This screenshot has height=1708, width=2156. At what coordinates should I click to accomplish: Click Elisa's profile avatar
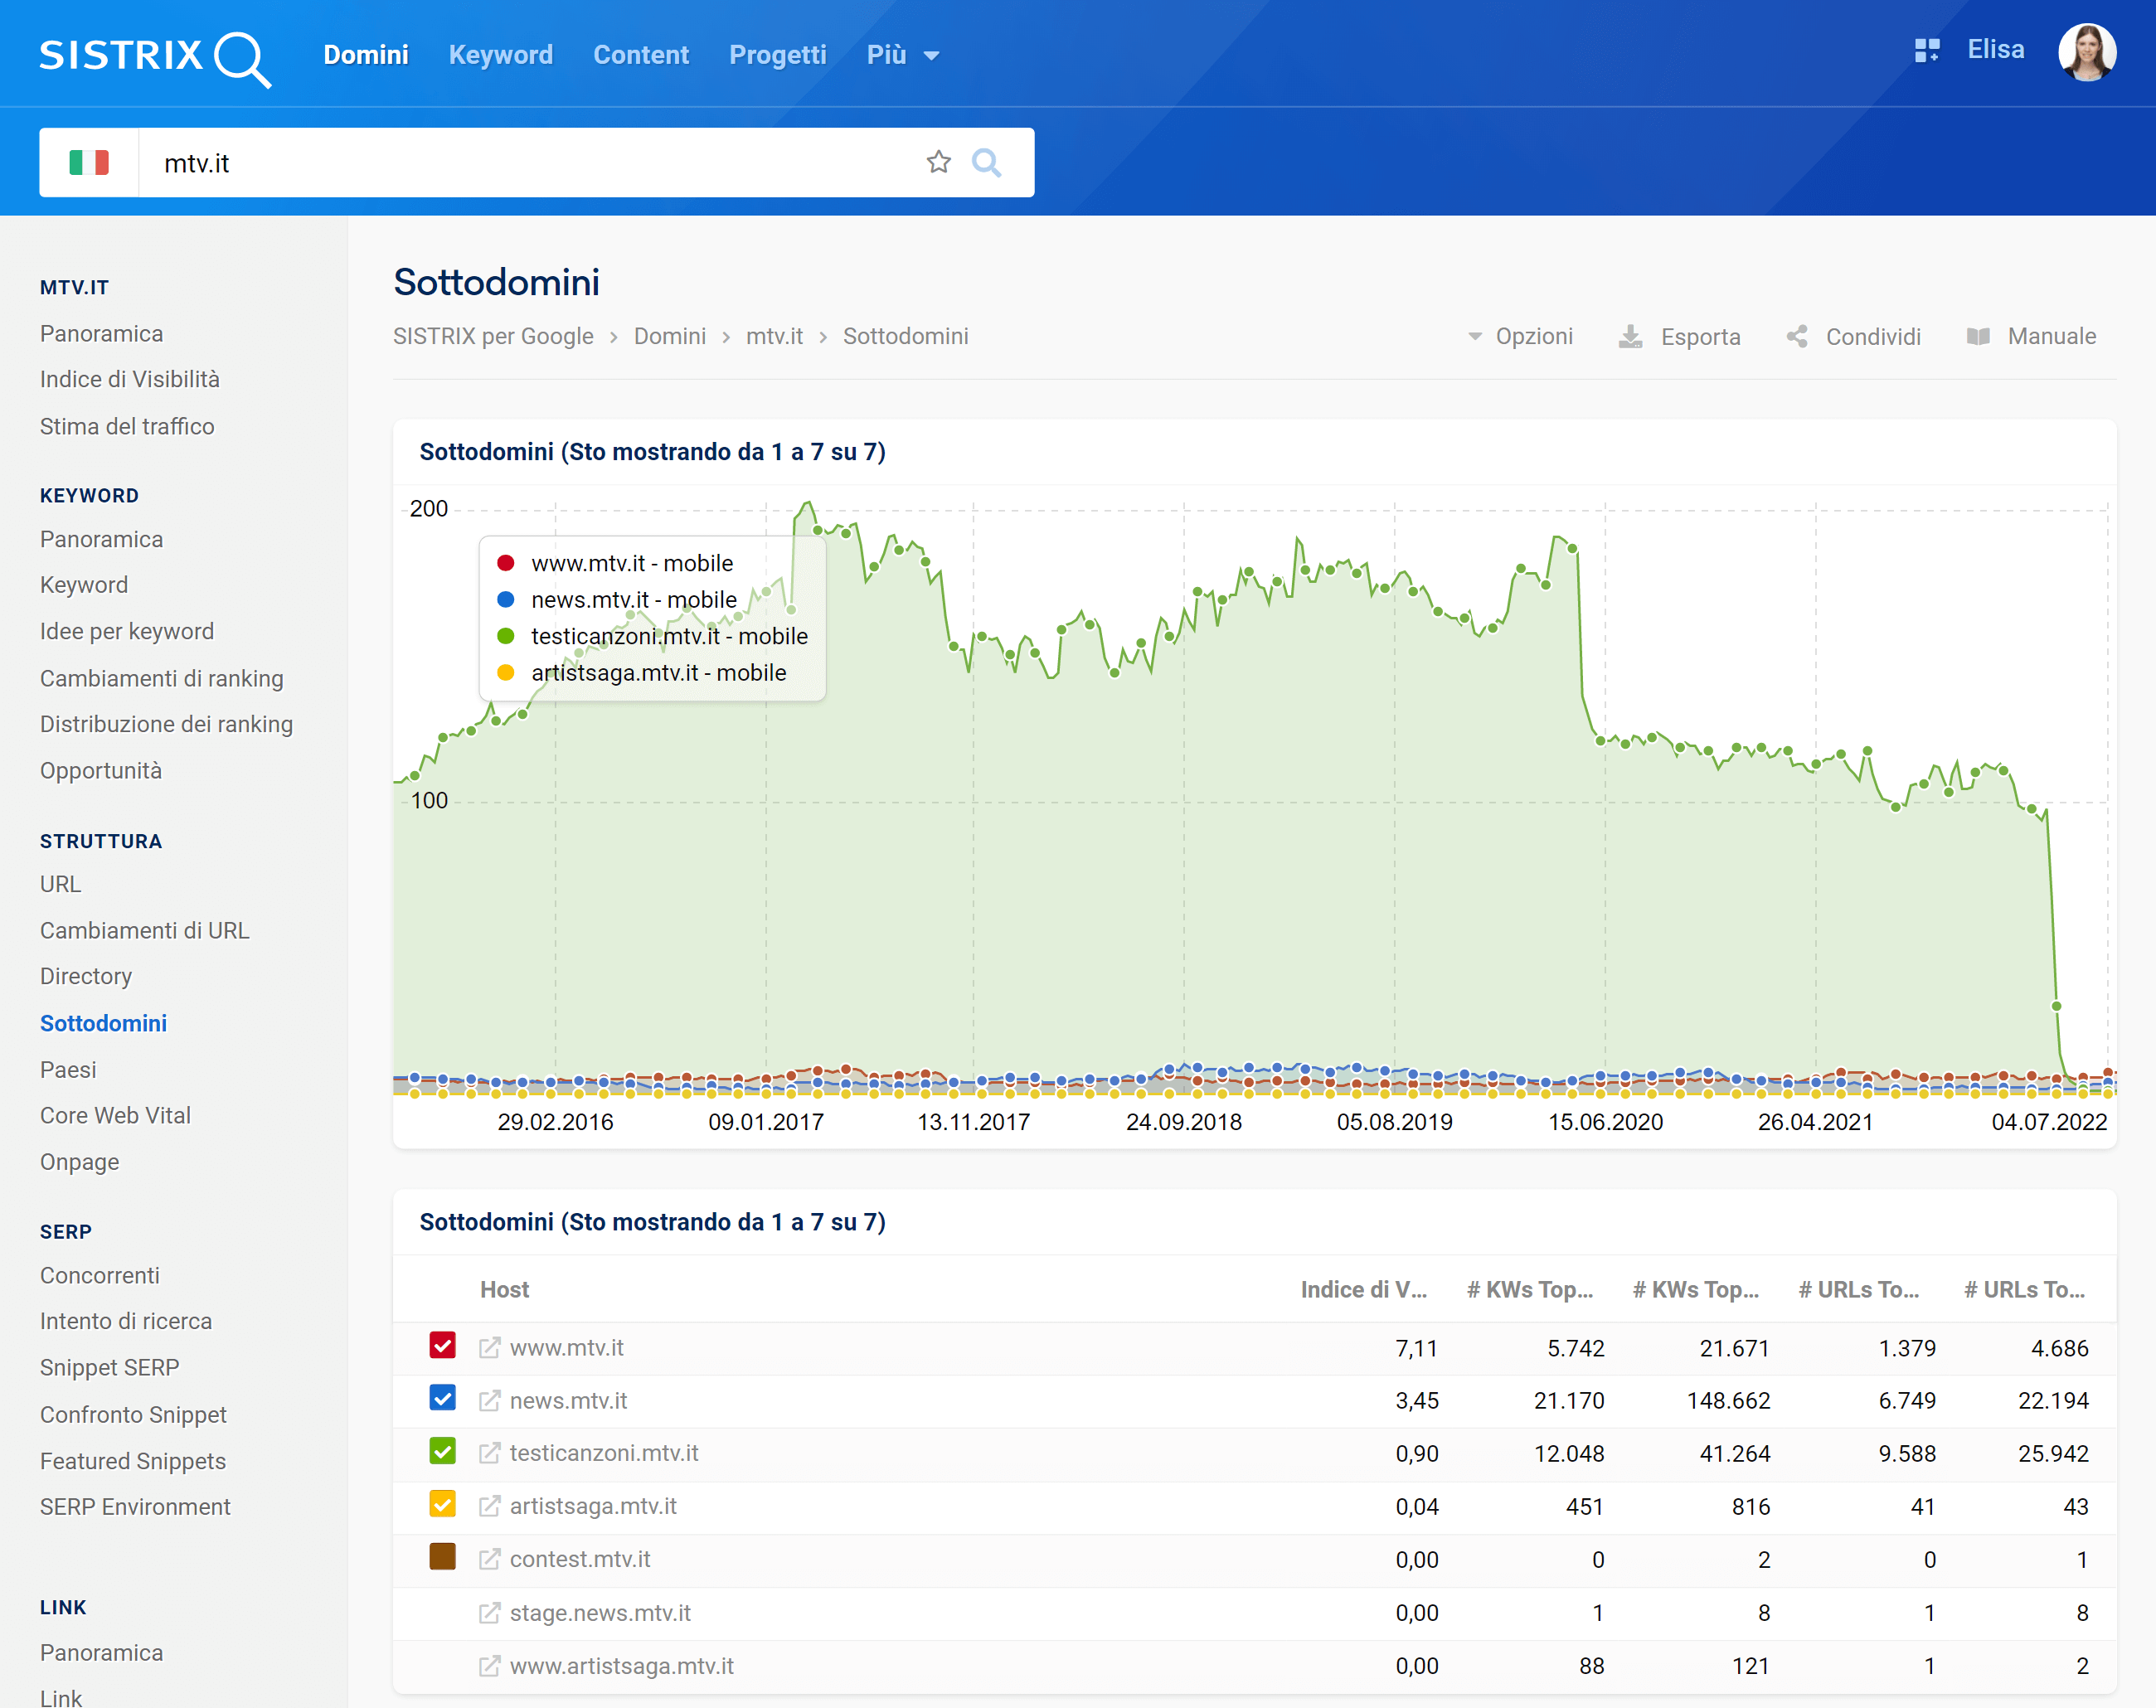(2087, 52)
